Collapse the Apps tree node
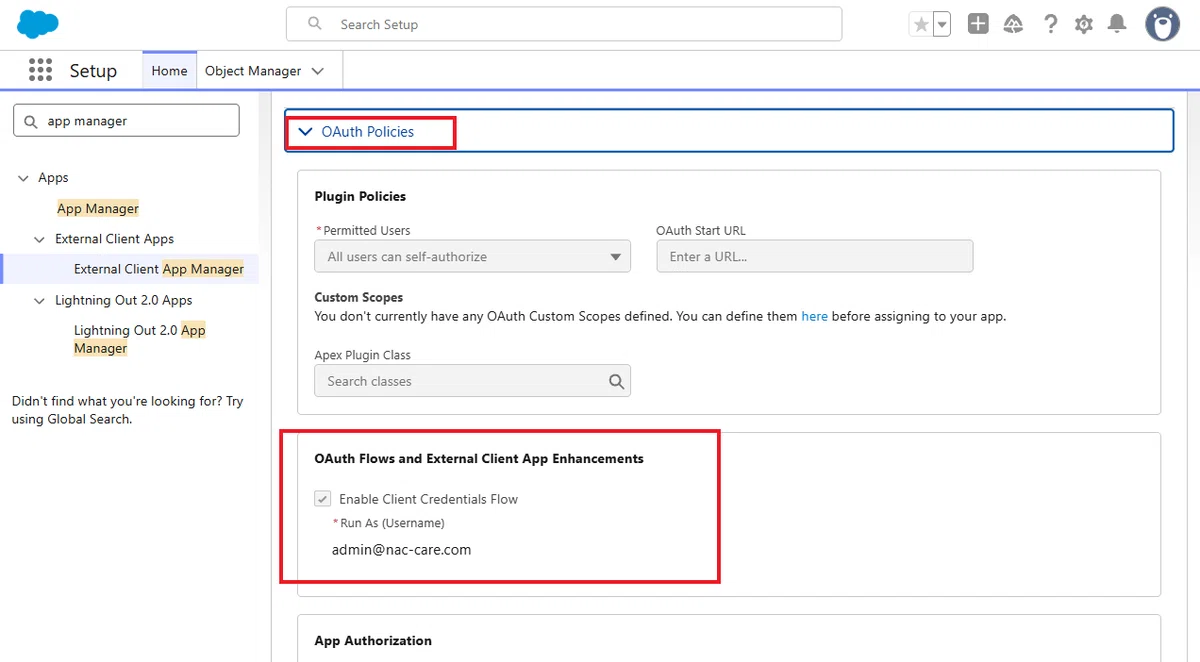This screenshot has width=1200, height=662. click(x=23, y=178)
